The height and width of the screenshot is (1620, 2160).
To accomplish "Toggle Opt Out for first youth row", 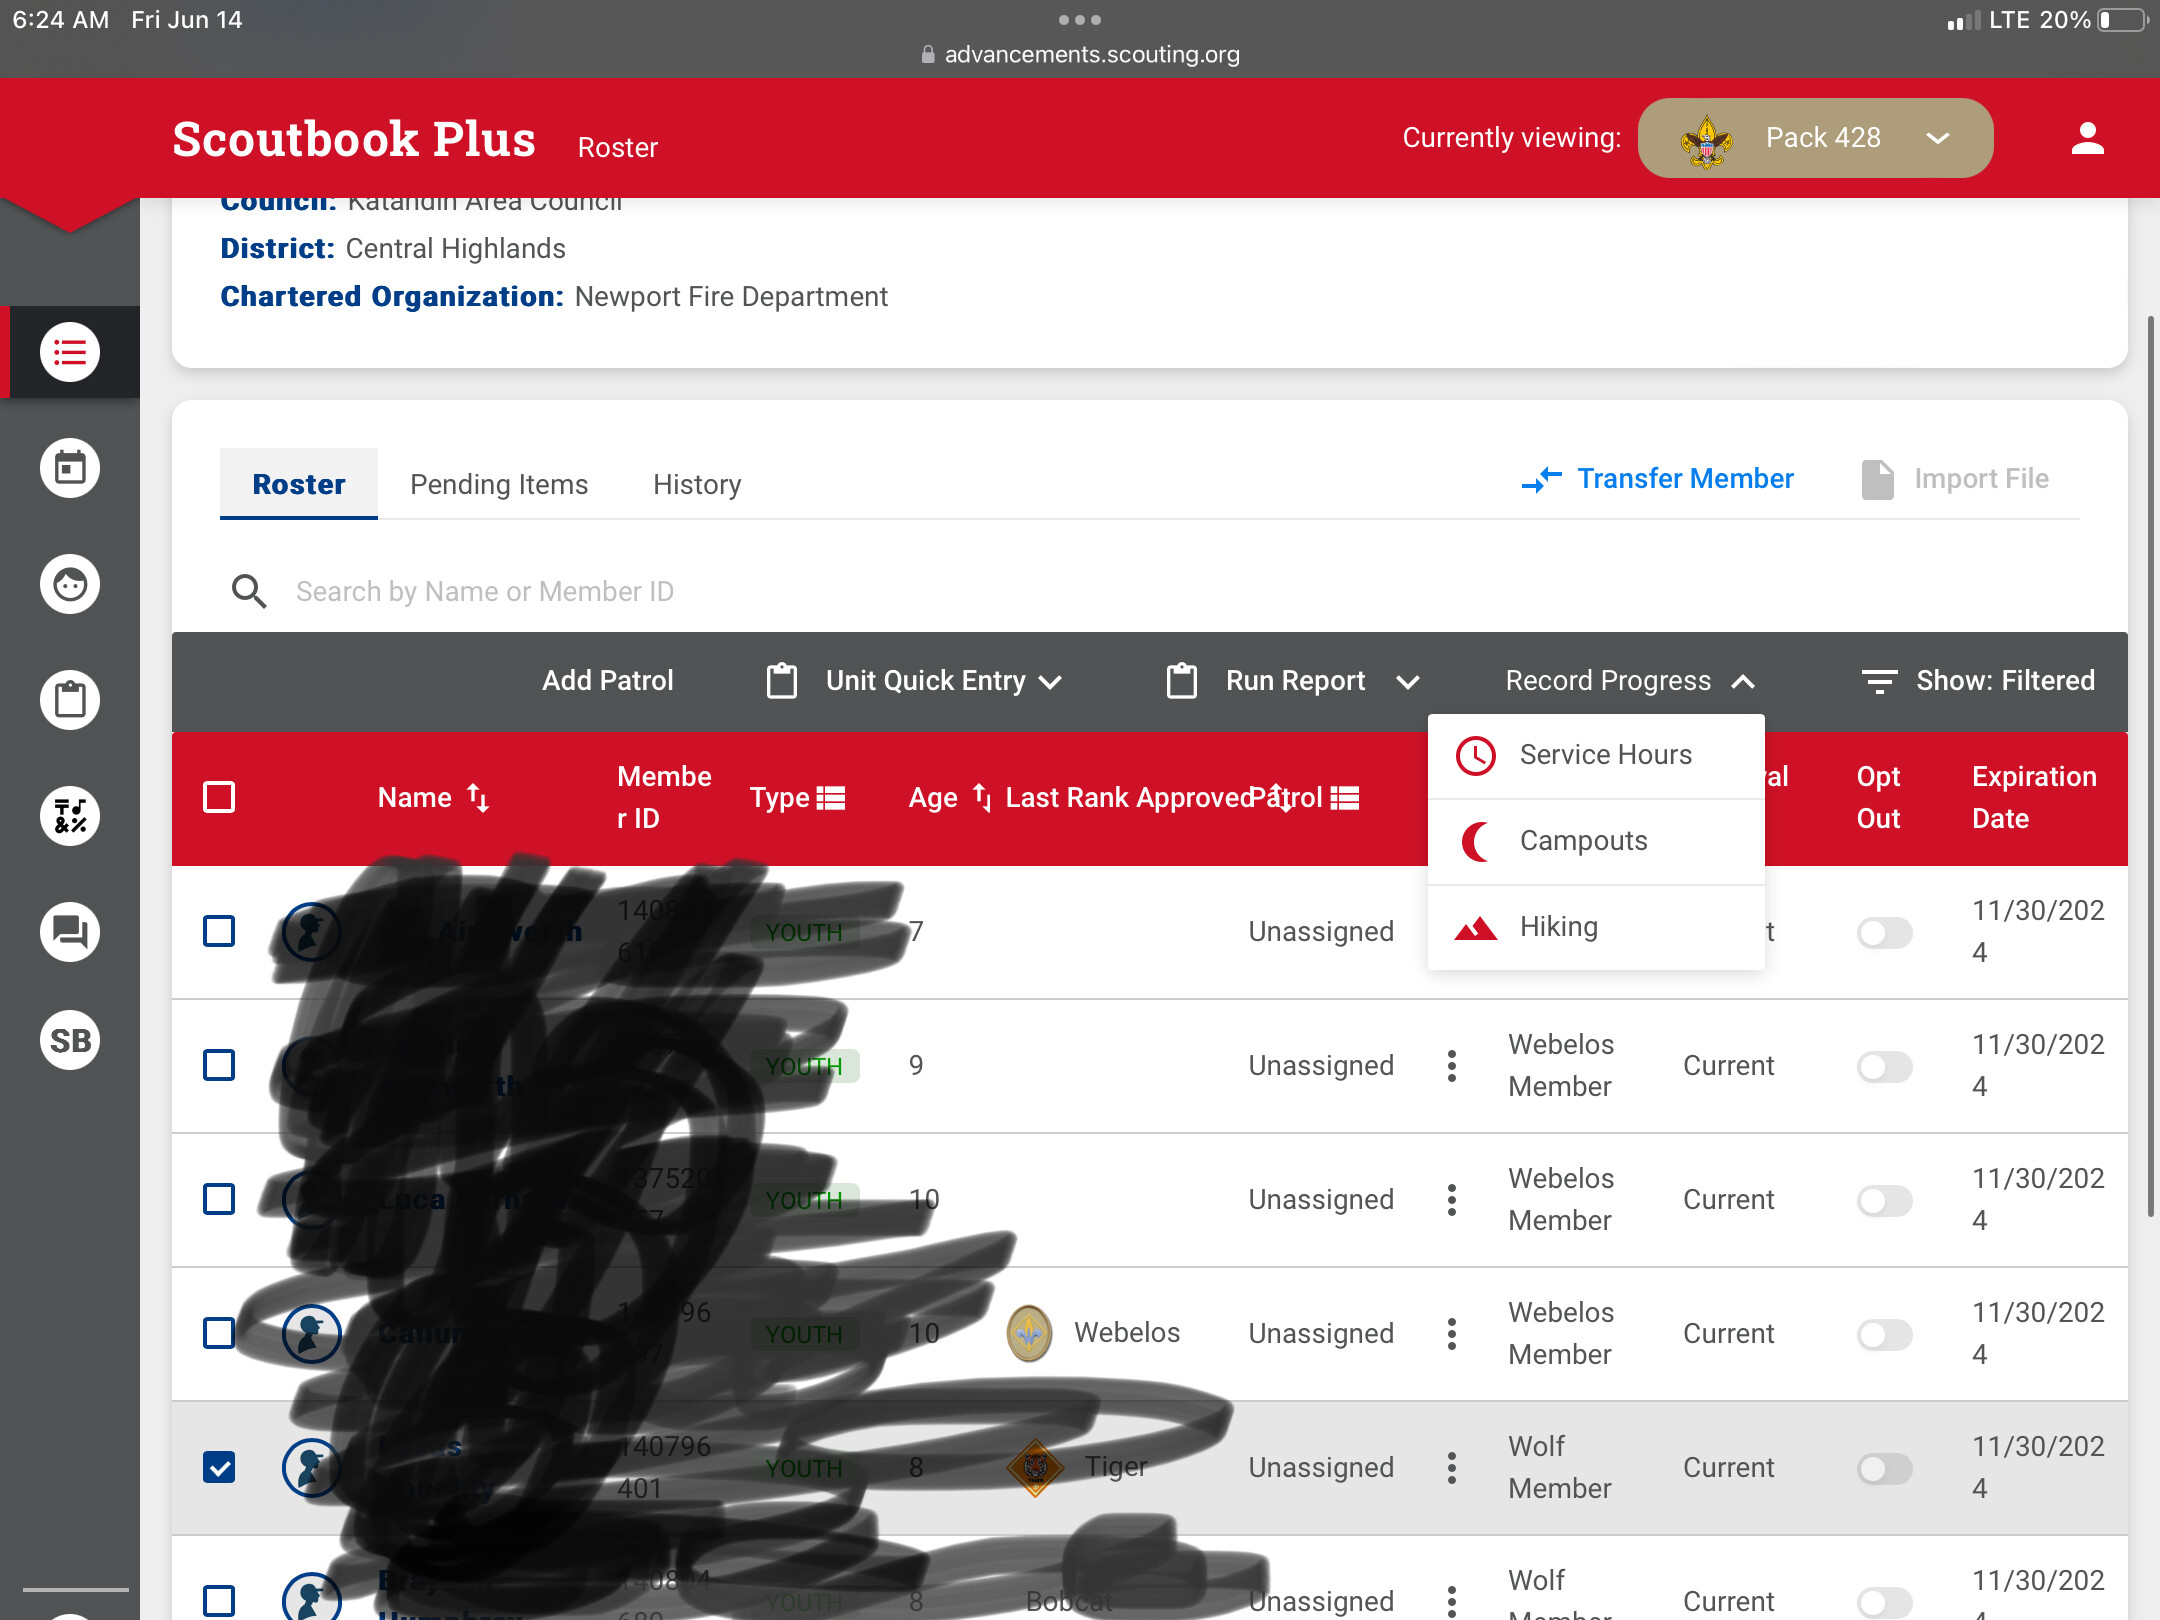I will (x=1884, y=932).
